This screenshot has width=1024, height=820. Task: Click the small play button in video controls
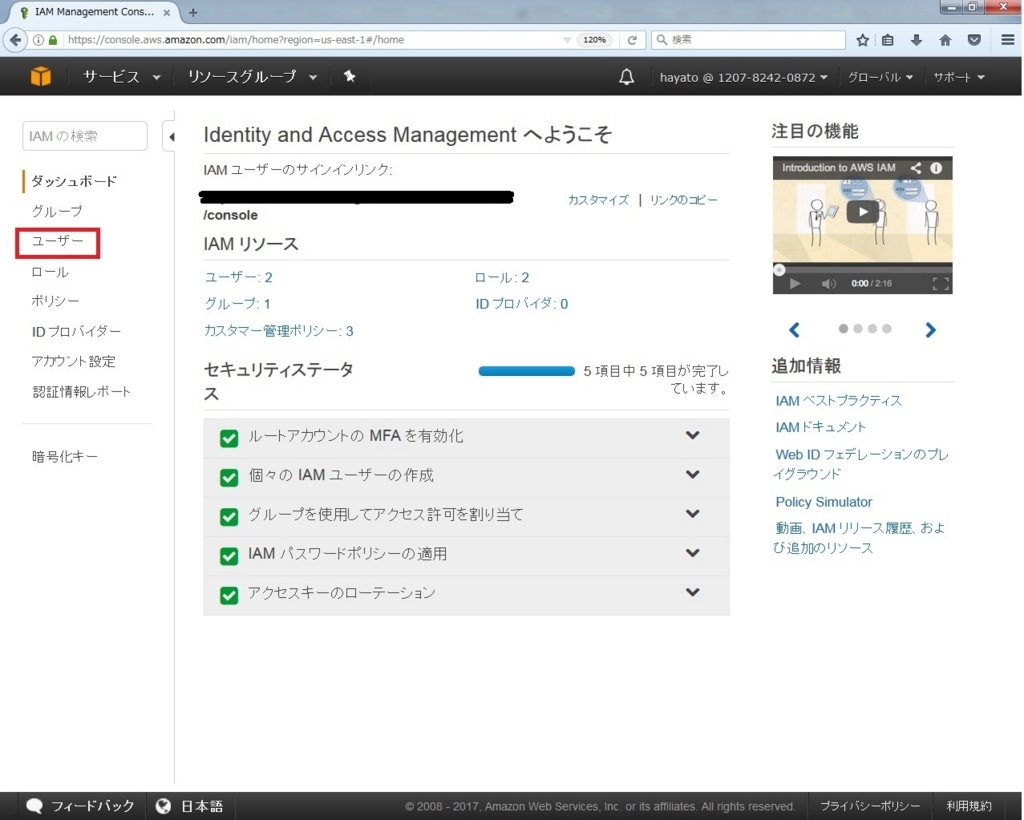795,283
